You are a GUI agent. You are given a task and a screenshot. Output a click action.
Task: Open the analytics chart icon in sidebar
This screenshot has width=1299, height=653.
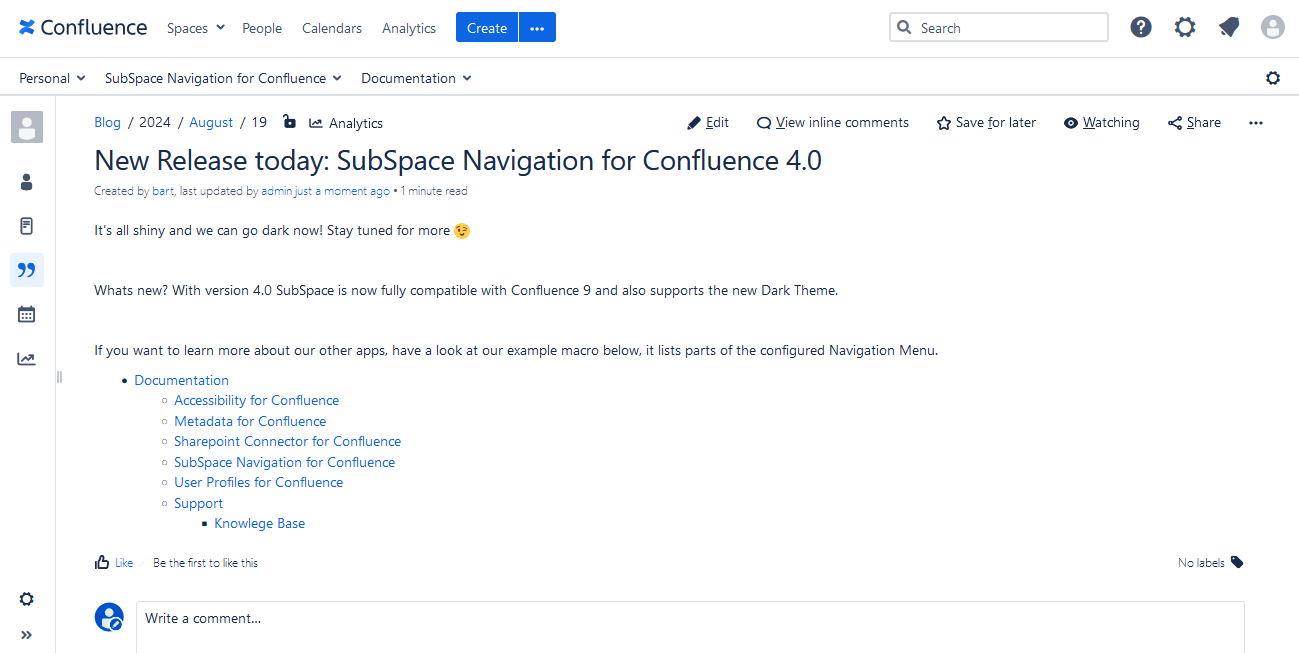27,359
